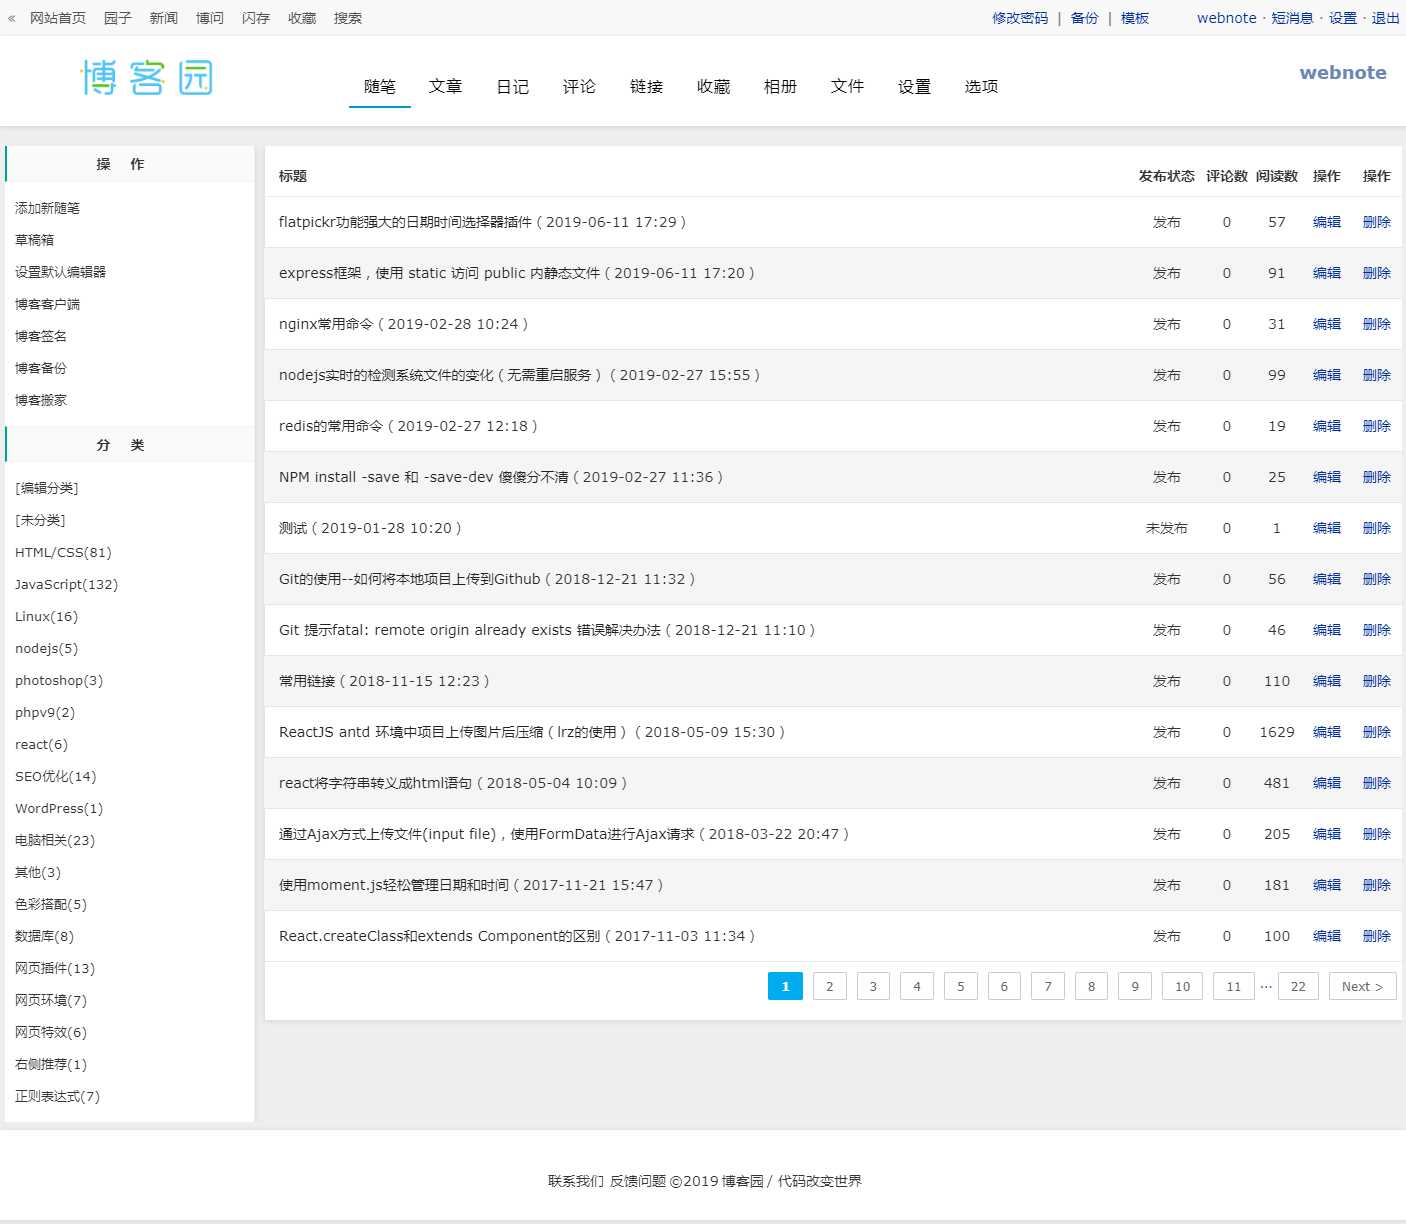Open 博客搬家 link
1406x1224 pixels.
[x=41, y=400]
